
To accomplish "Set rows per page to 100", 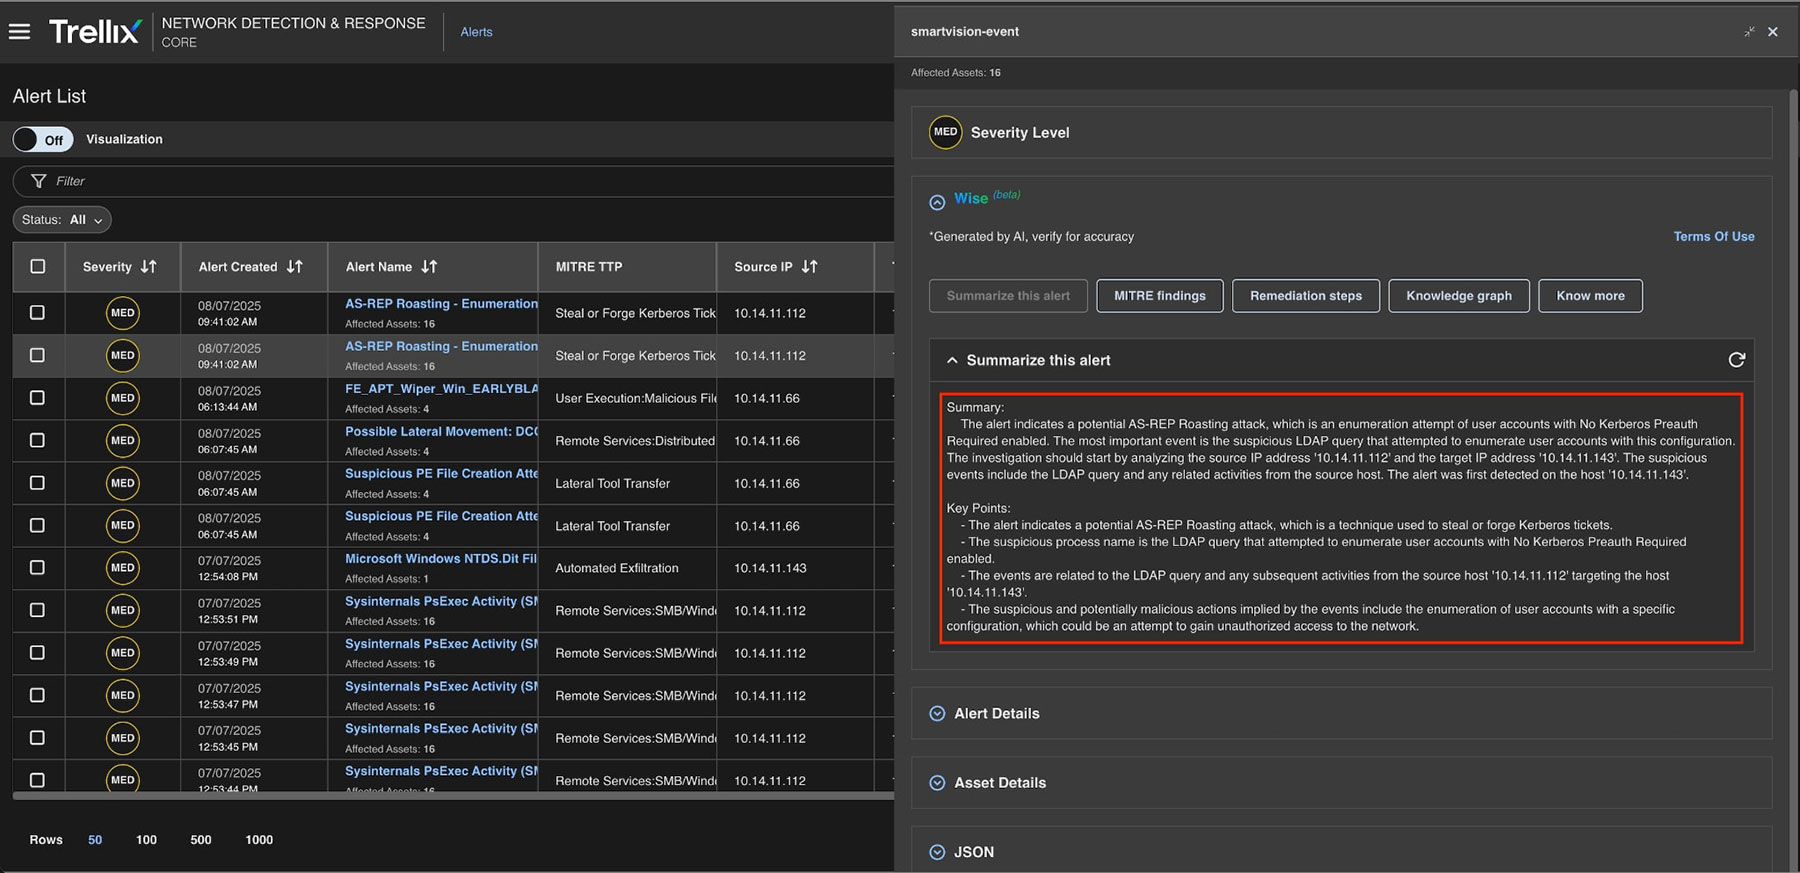I will [x=146, y=840].
